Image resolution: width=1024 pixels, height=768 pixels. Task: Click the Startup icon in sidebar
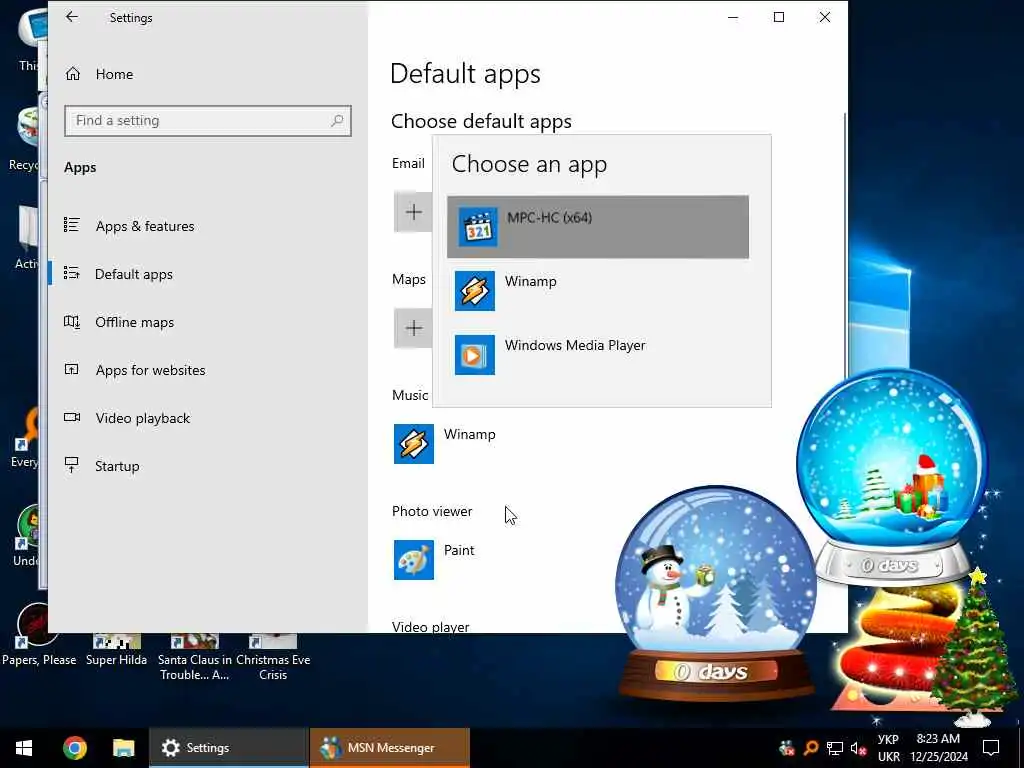(x=72, y=465)
